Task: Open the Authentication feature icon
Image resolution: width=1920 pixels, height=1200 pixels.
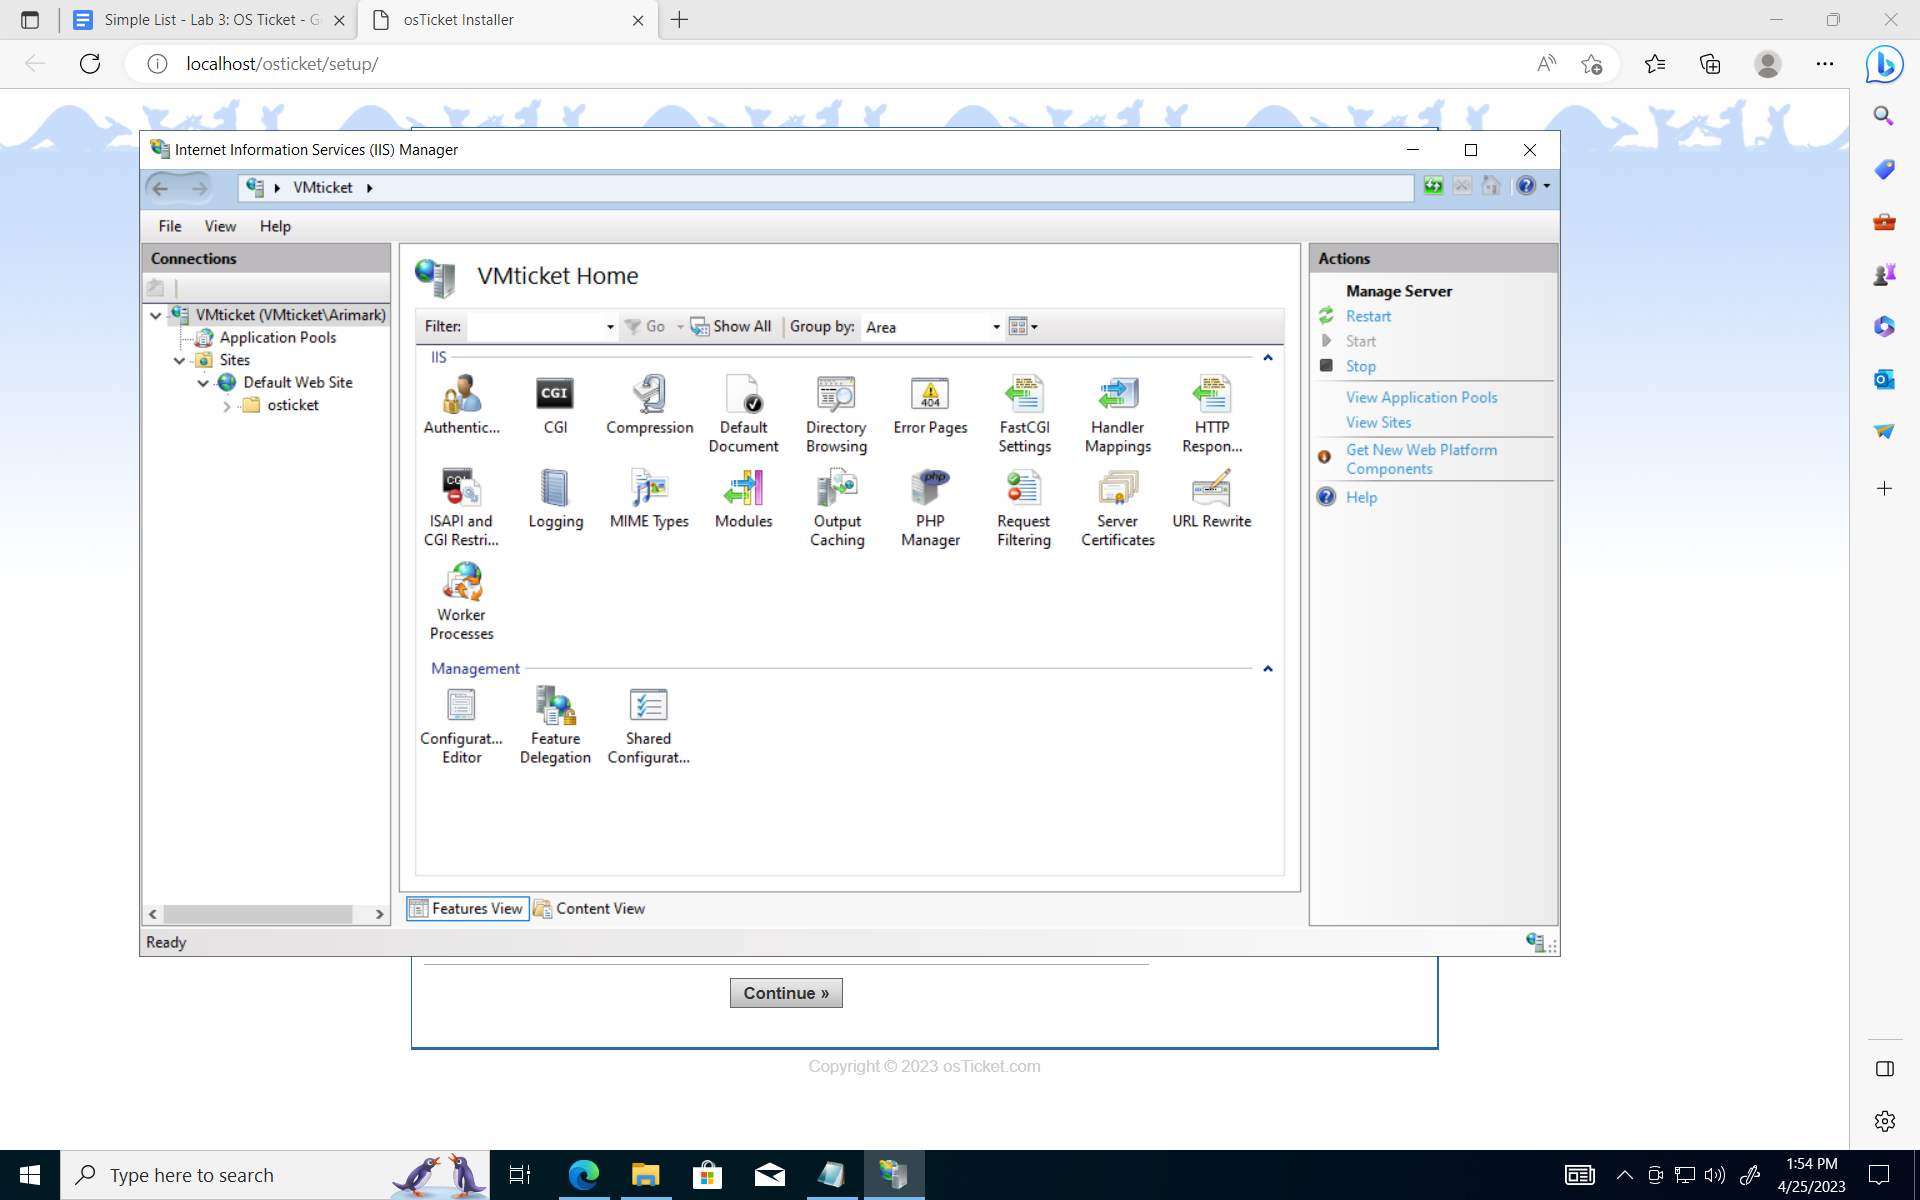Action: [x=461, y=405]
